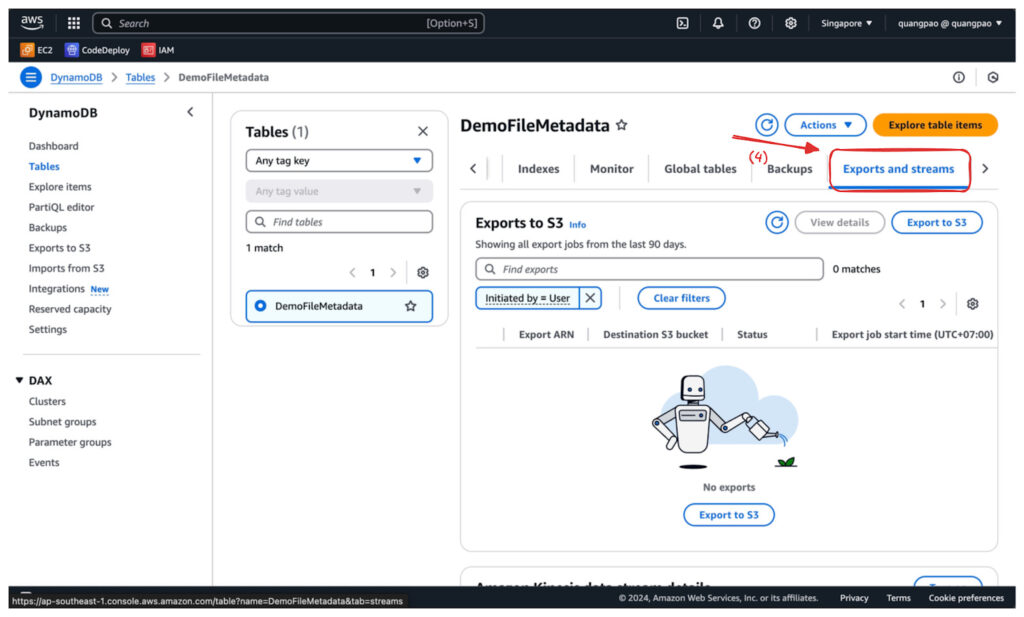Favorite the DemoFileMetadata title star

click(x=622, y=125)
